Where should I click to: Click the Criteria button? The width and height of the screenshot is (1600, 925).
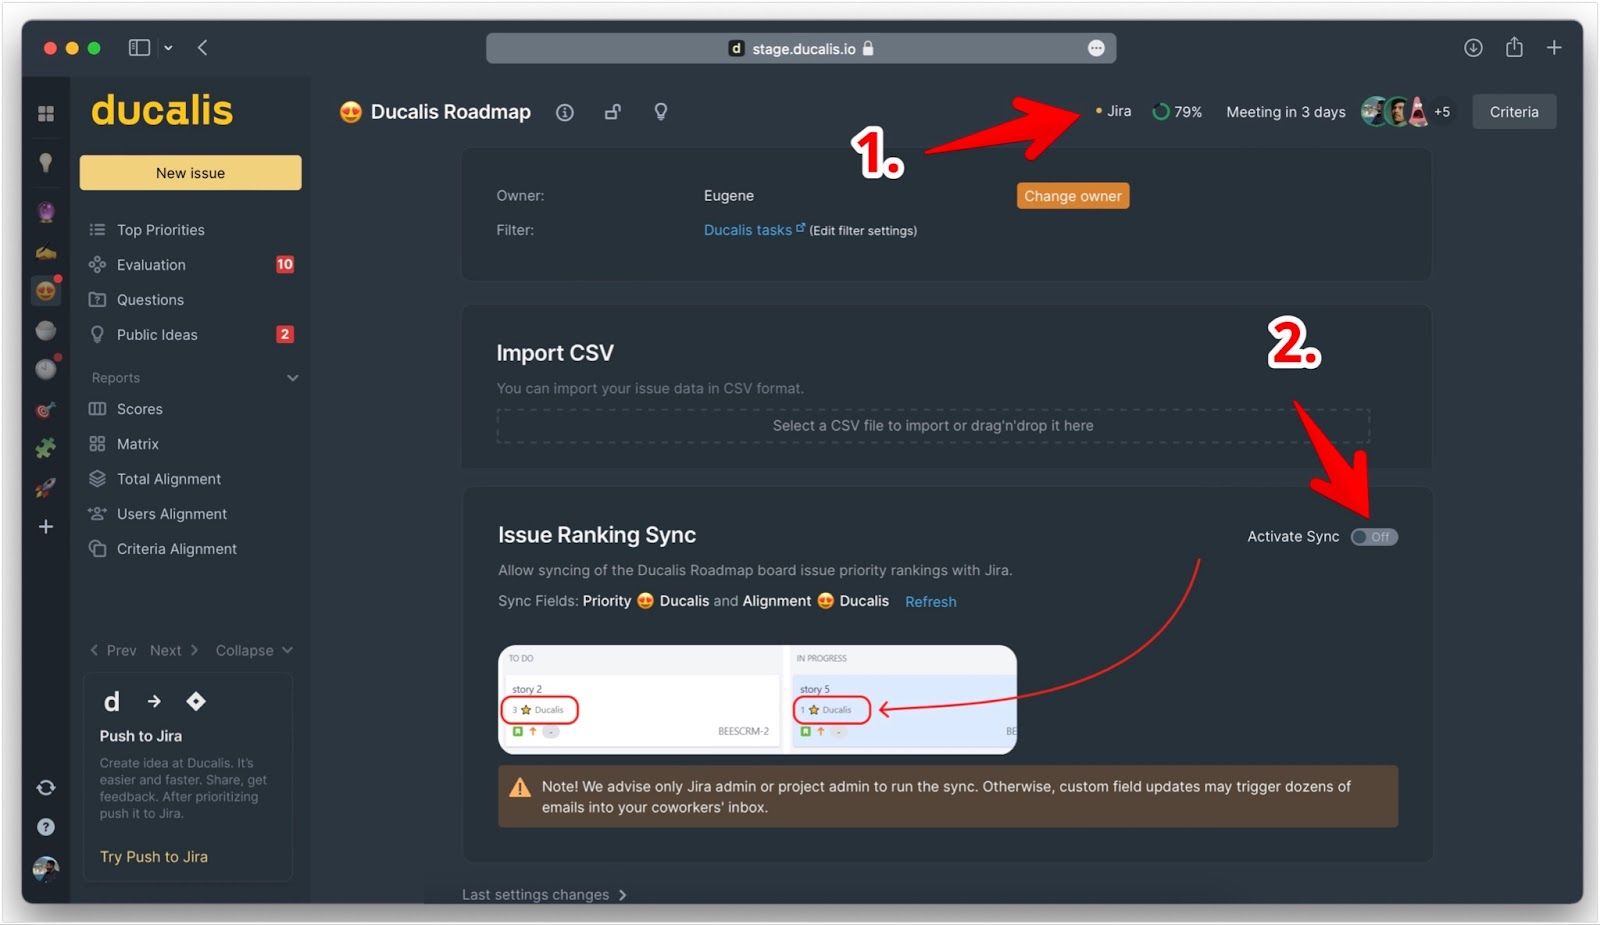(x=1514, y=112)
